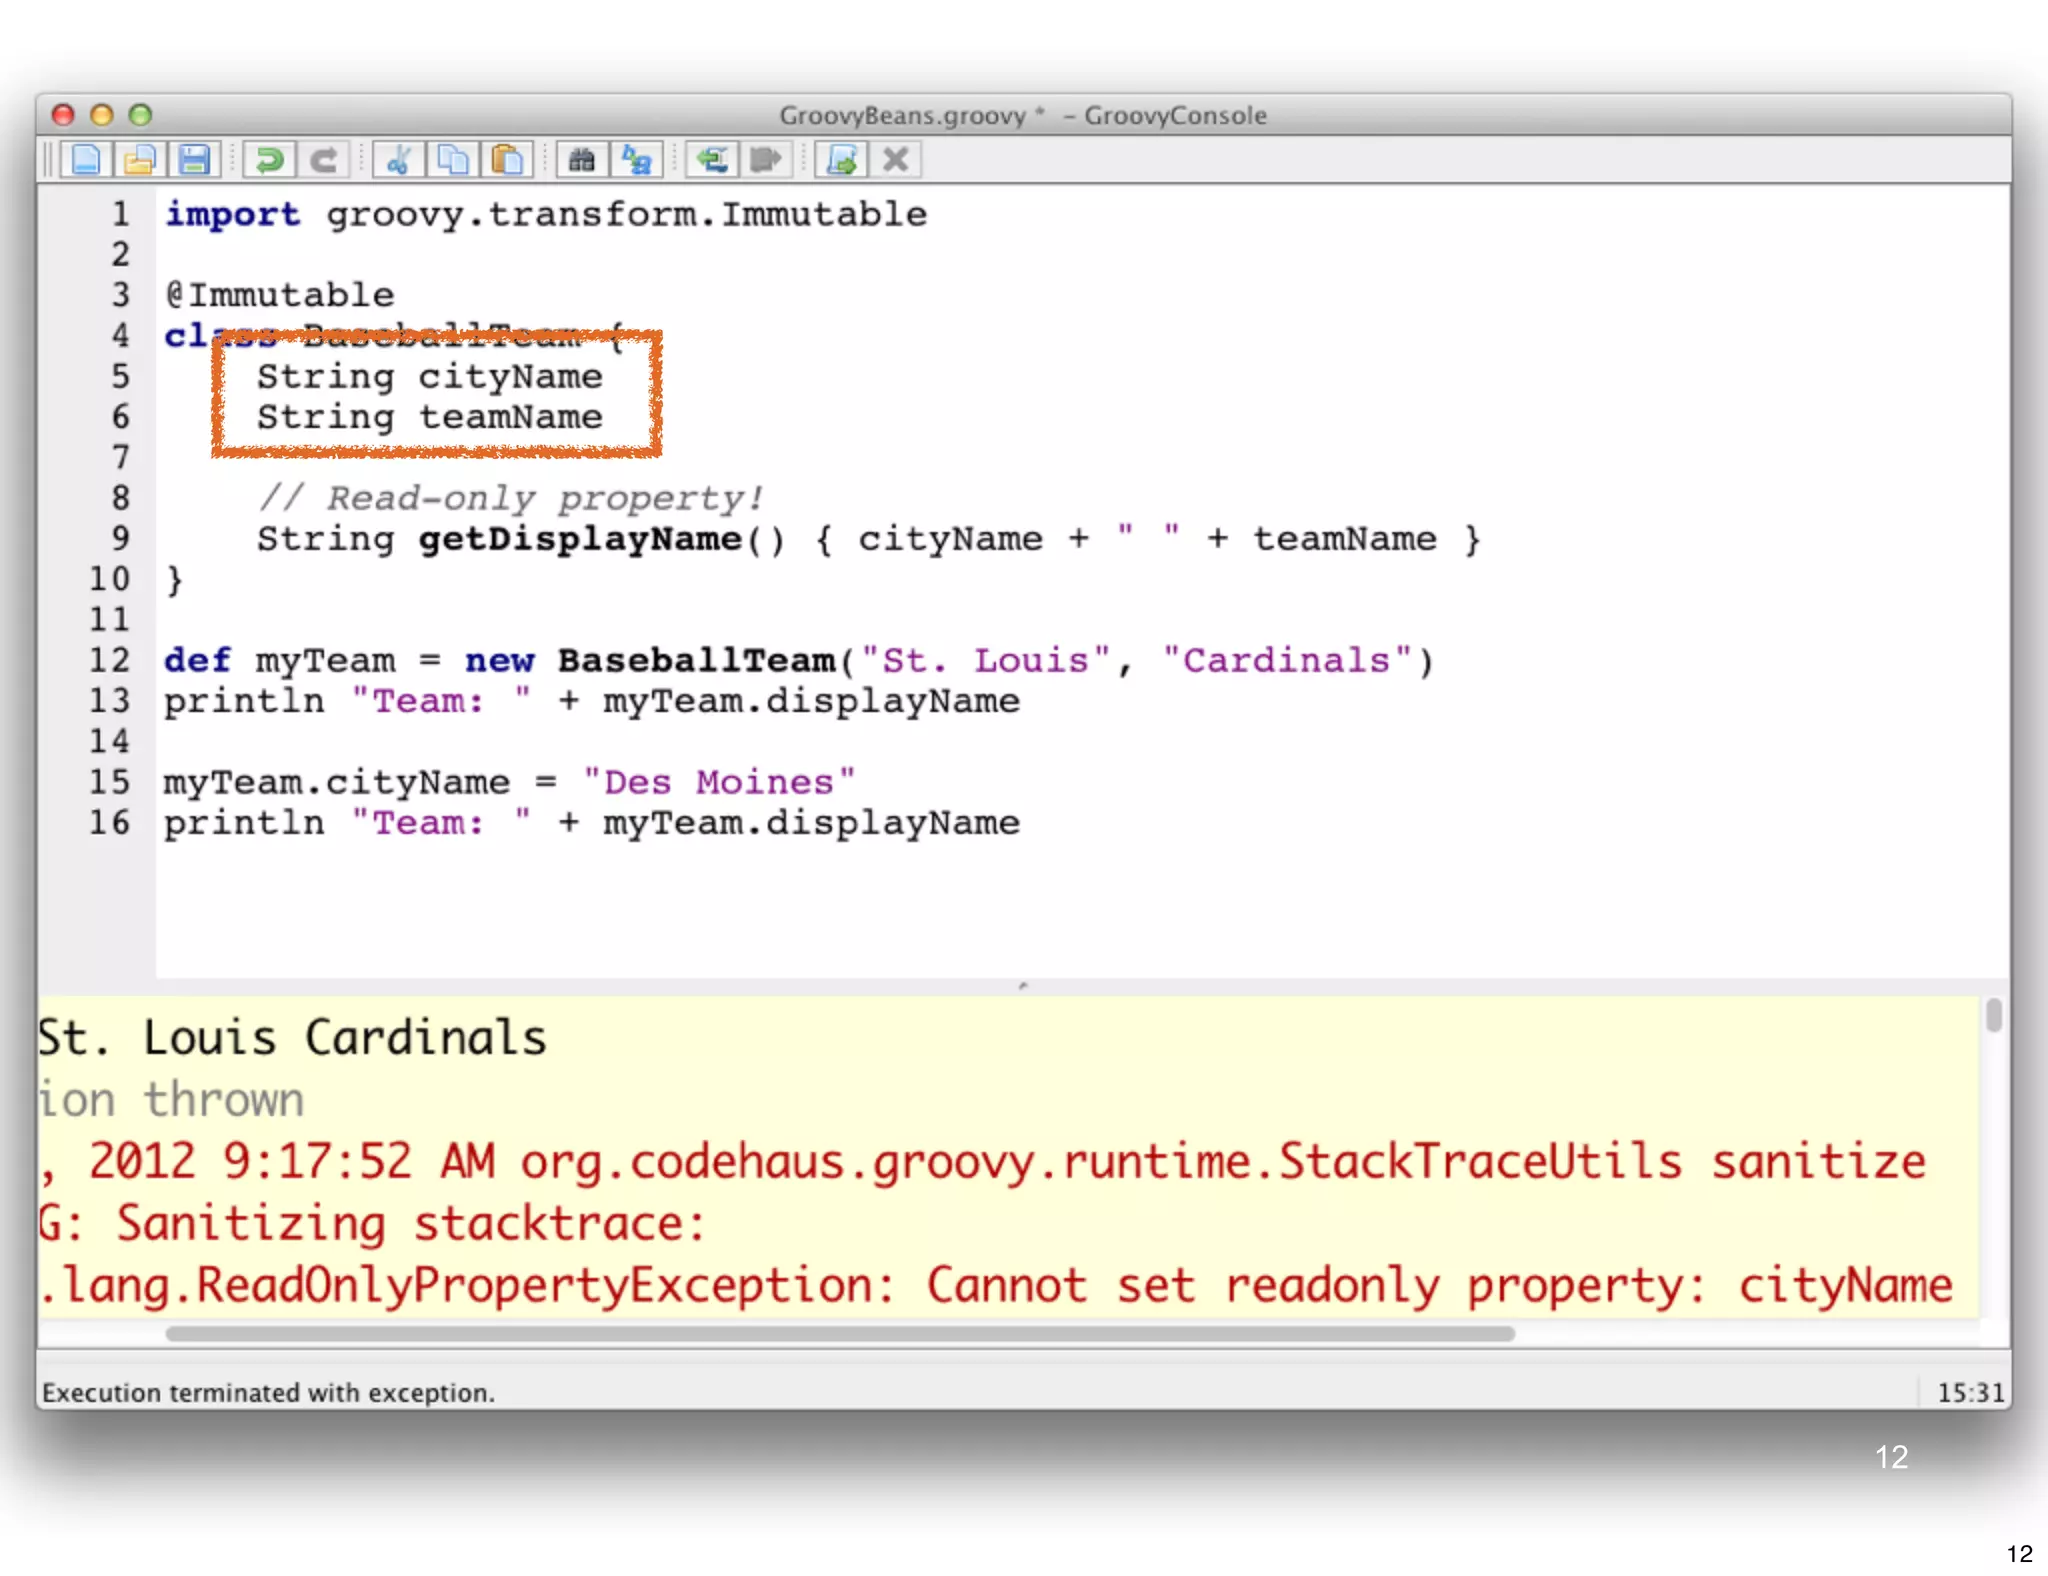
Task: Click the Interrupt X toolbar icon
Action: [896, 160]
